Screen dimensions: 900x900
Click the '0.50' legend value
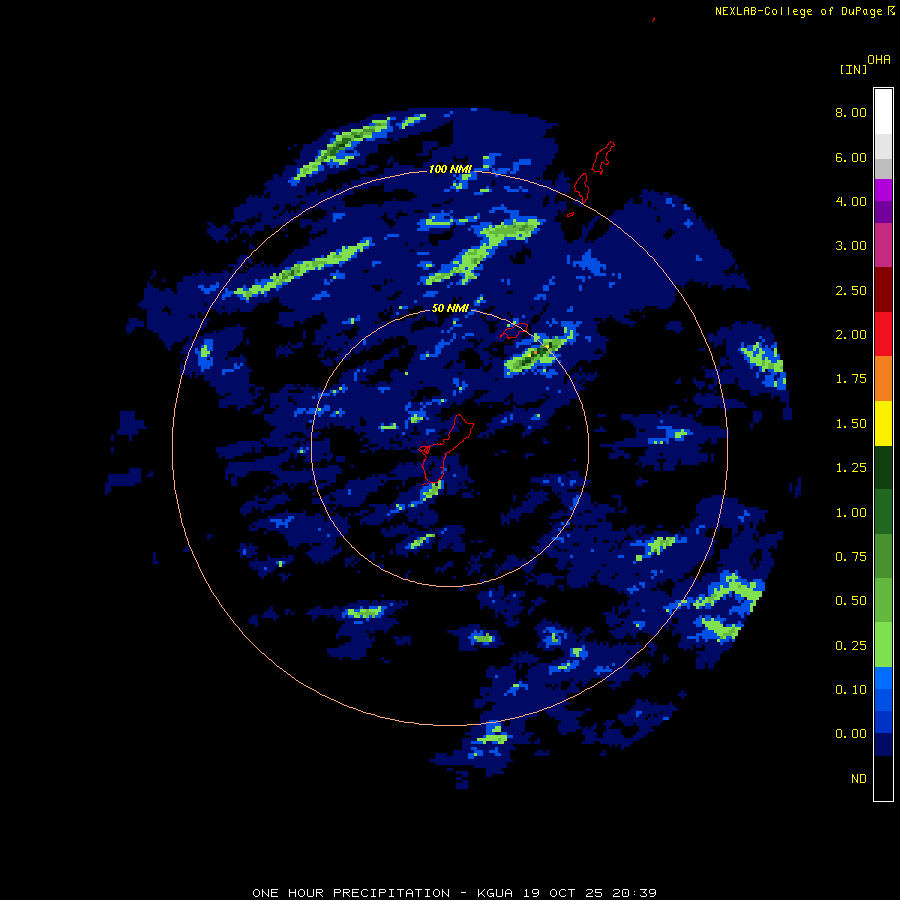851,601
